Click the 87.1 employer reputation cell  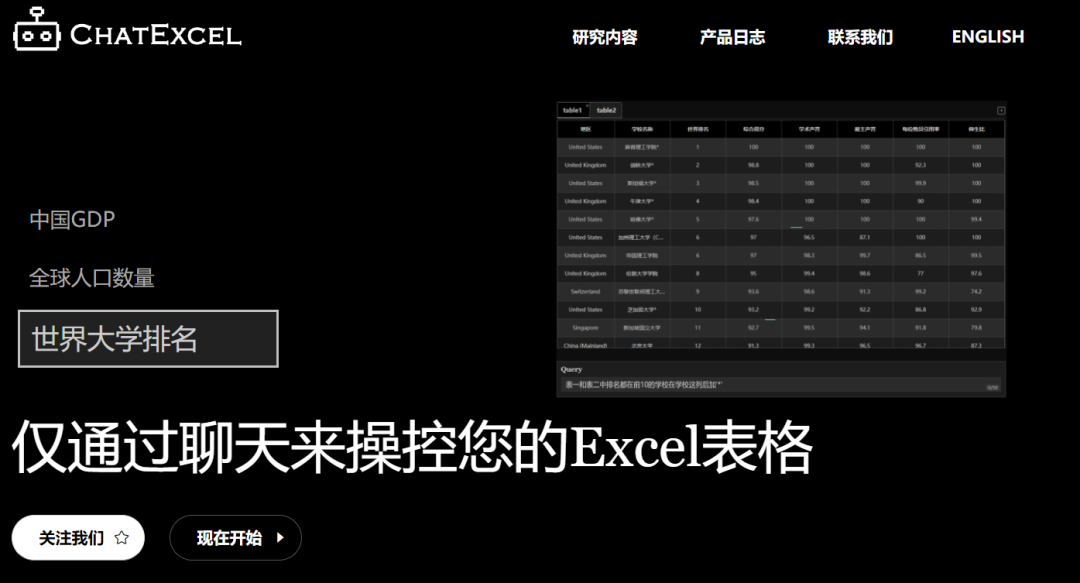coord(865,237)
